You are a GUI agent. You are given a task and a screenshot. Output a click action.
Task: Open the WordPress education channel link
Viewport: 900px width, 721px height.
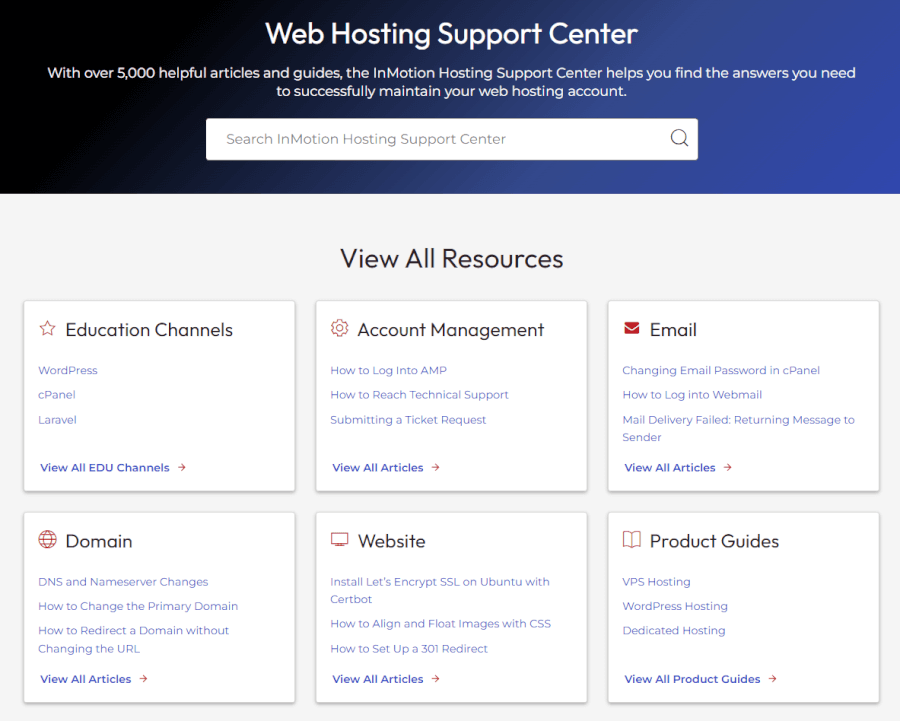point(68,370)
